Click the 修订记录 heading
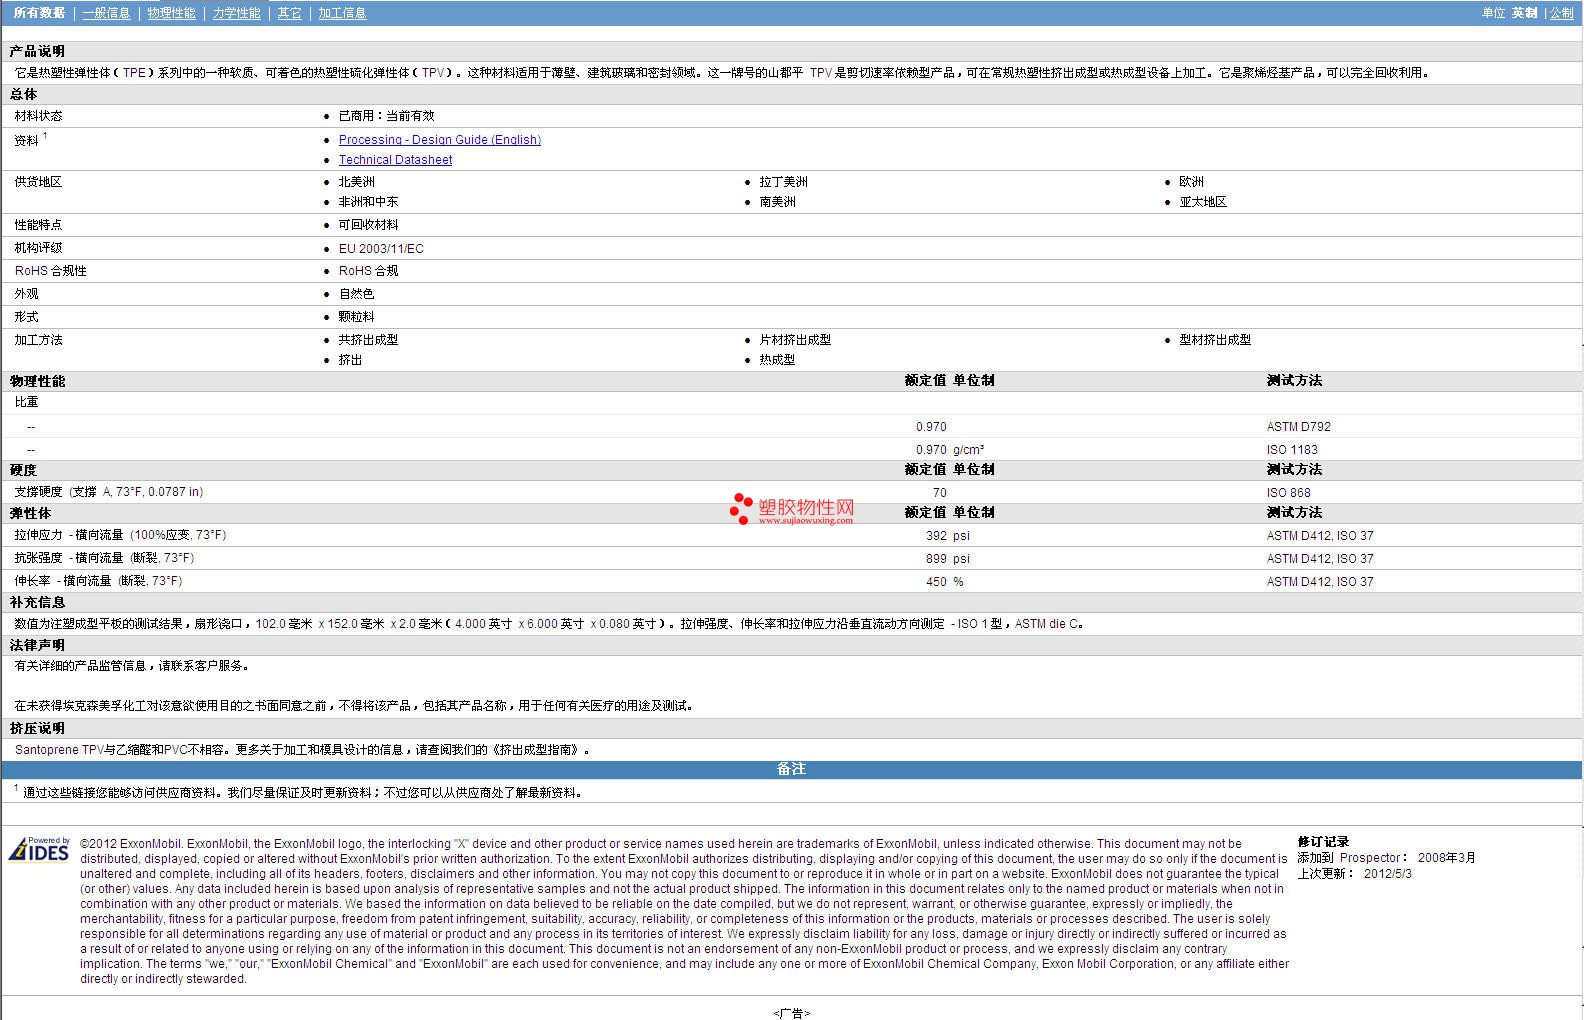This screenshot has width=1584, height=1020. click(x=1323, y=842)
